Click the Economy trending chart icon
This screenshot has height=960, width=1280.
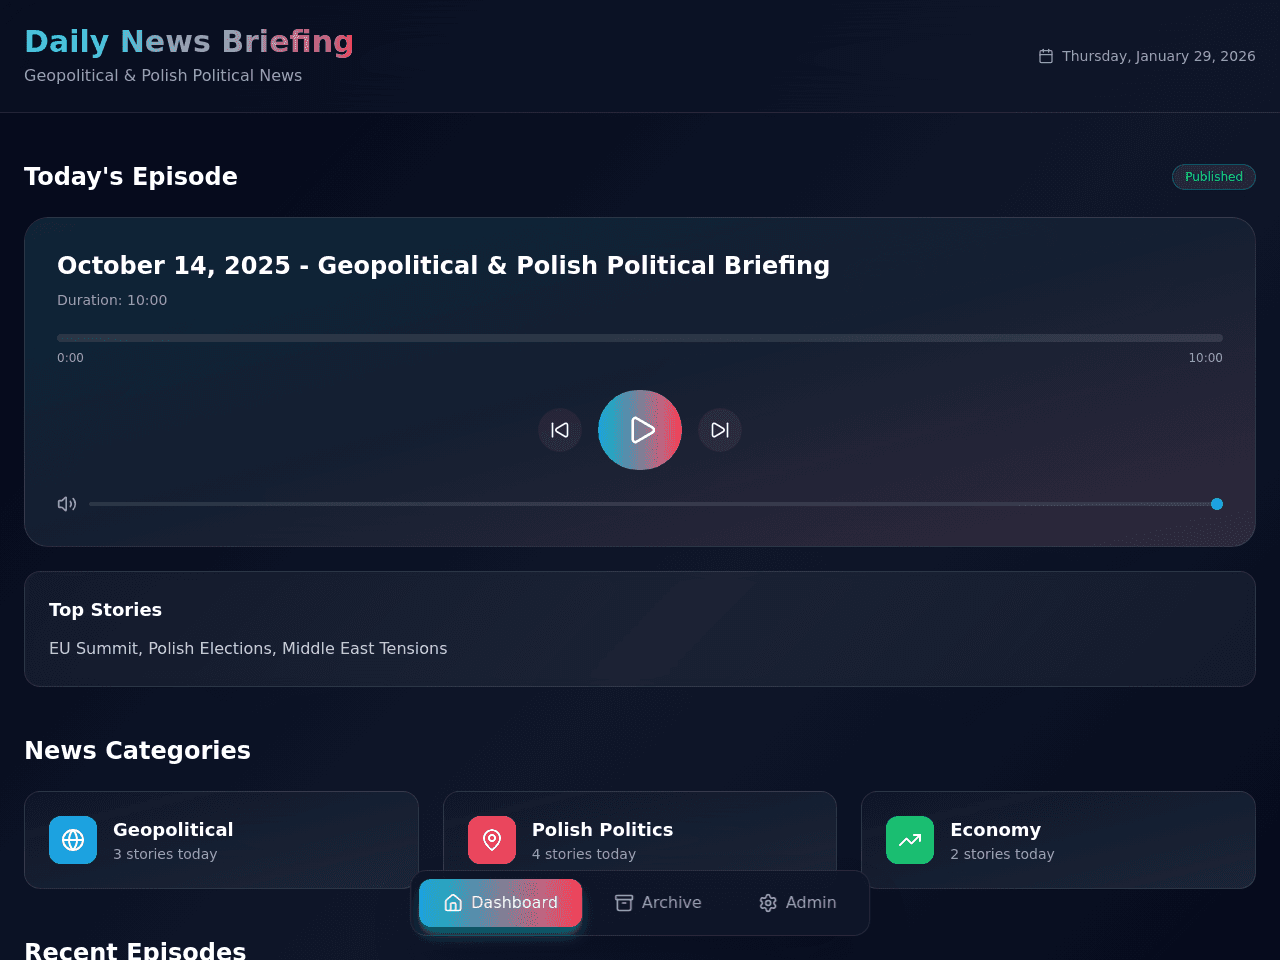910,840
